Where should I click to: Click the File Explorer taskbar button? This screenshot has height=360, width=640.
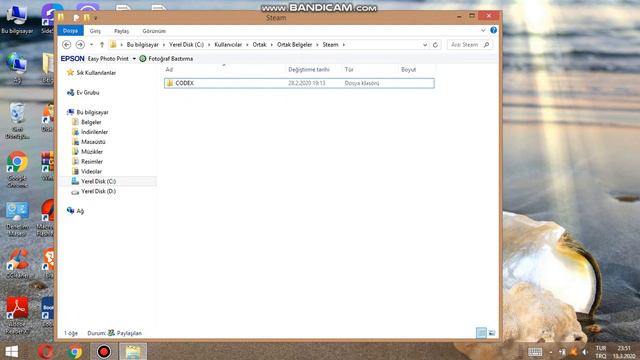133,351
